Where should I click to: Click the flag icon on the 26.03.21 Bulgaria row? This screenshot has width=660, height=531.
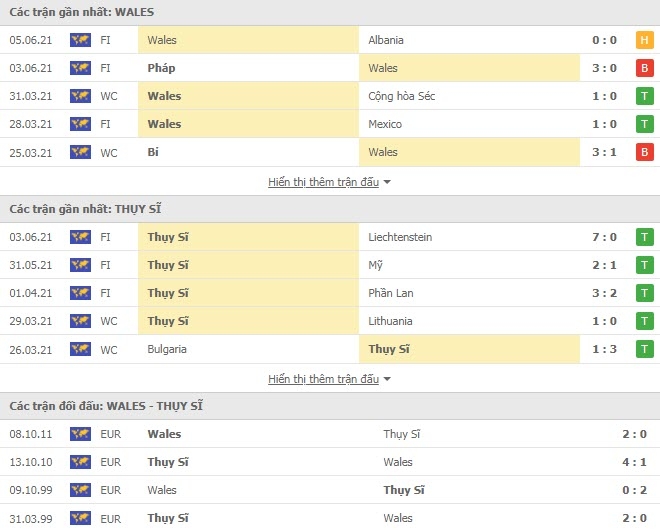(80, 349)
